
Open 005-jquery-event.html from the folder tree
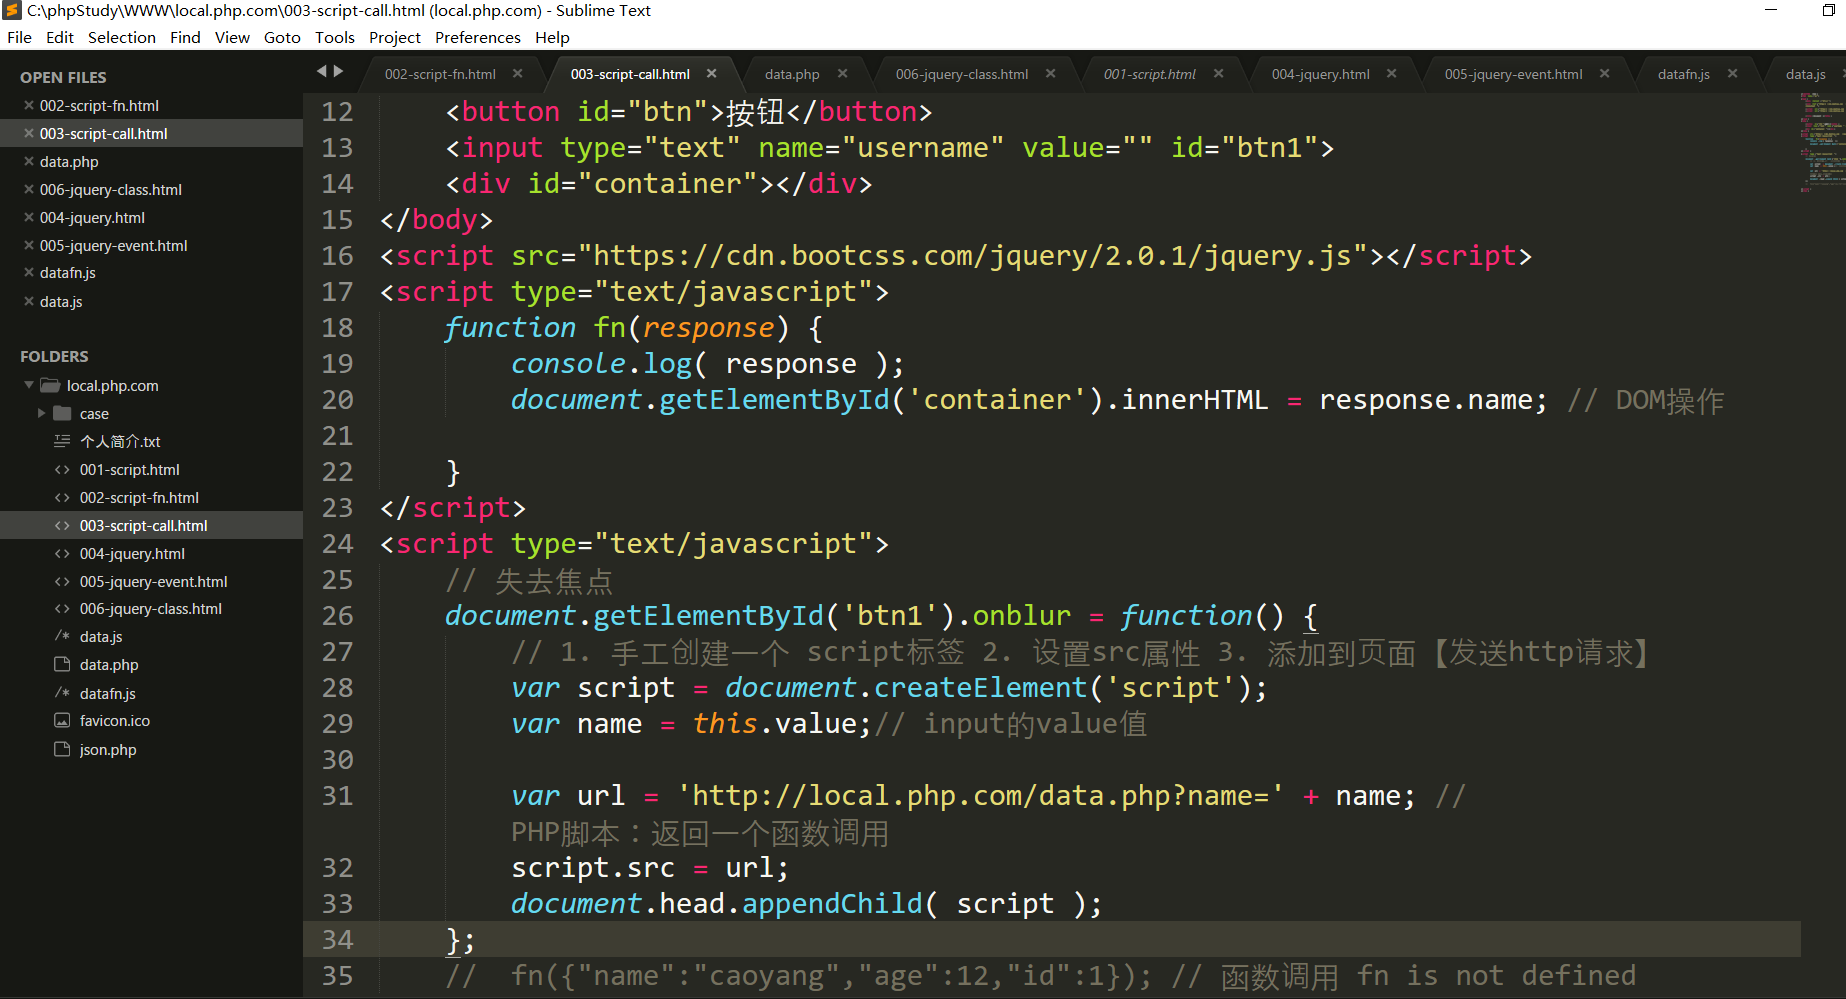tap(153, 581)
